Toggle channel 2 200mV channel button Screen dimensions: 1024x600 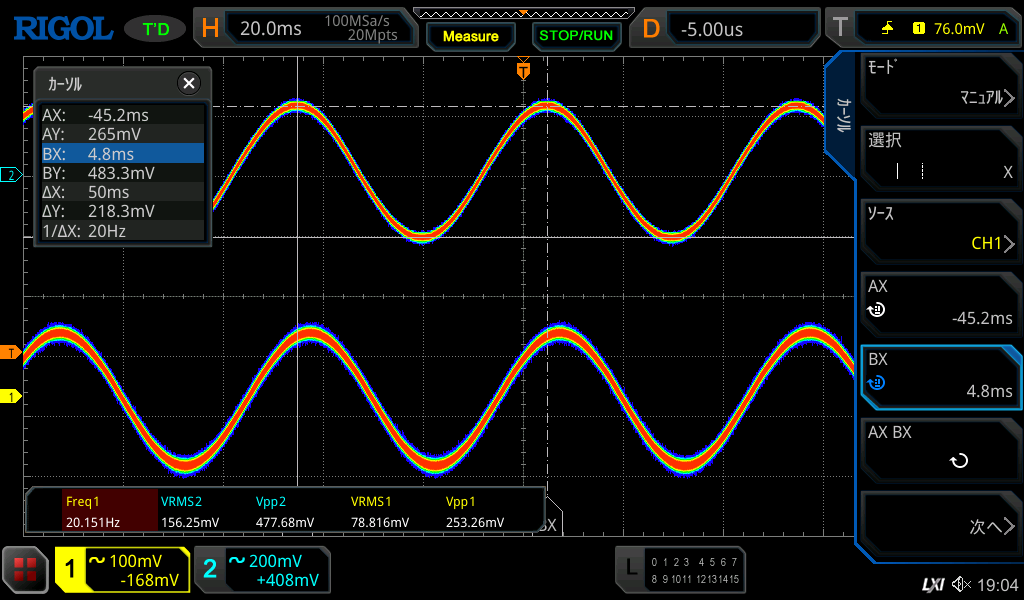pos(262,570)
